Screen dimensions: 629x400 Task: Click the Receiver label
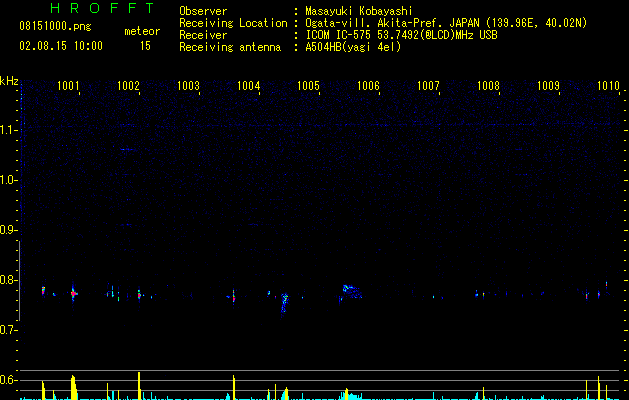203,35
